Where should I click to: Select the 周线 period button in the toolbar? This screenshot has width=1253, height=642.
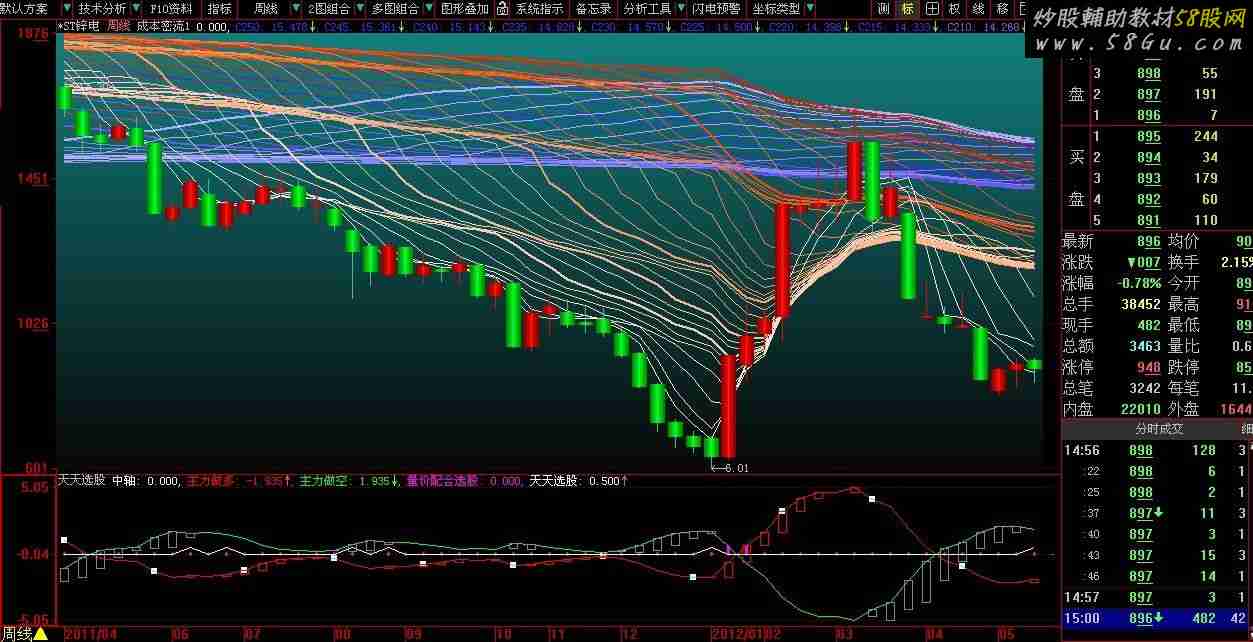(x=266, y=8)
